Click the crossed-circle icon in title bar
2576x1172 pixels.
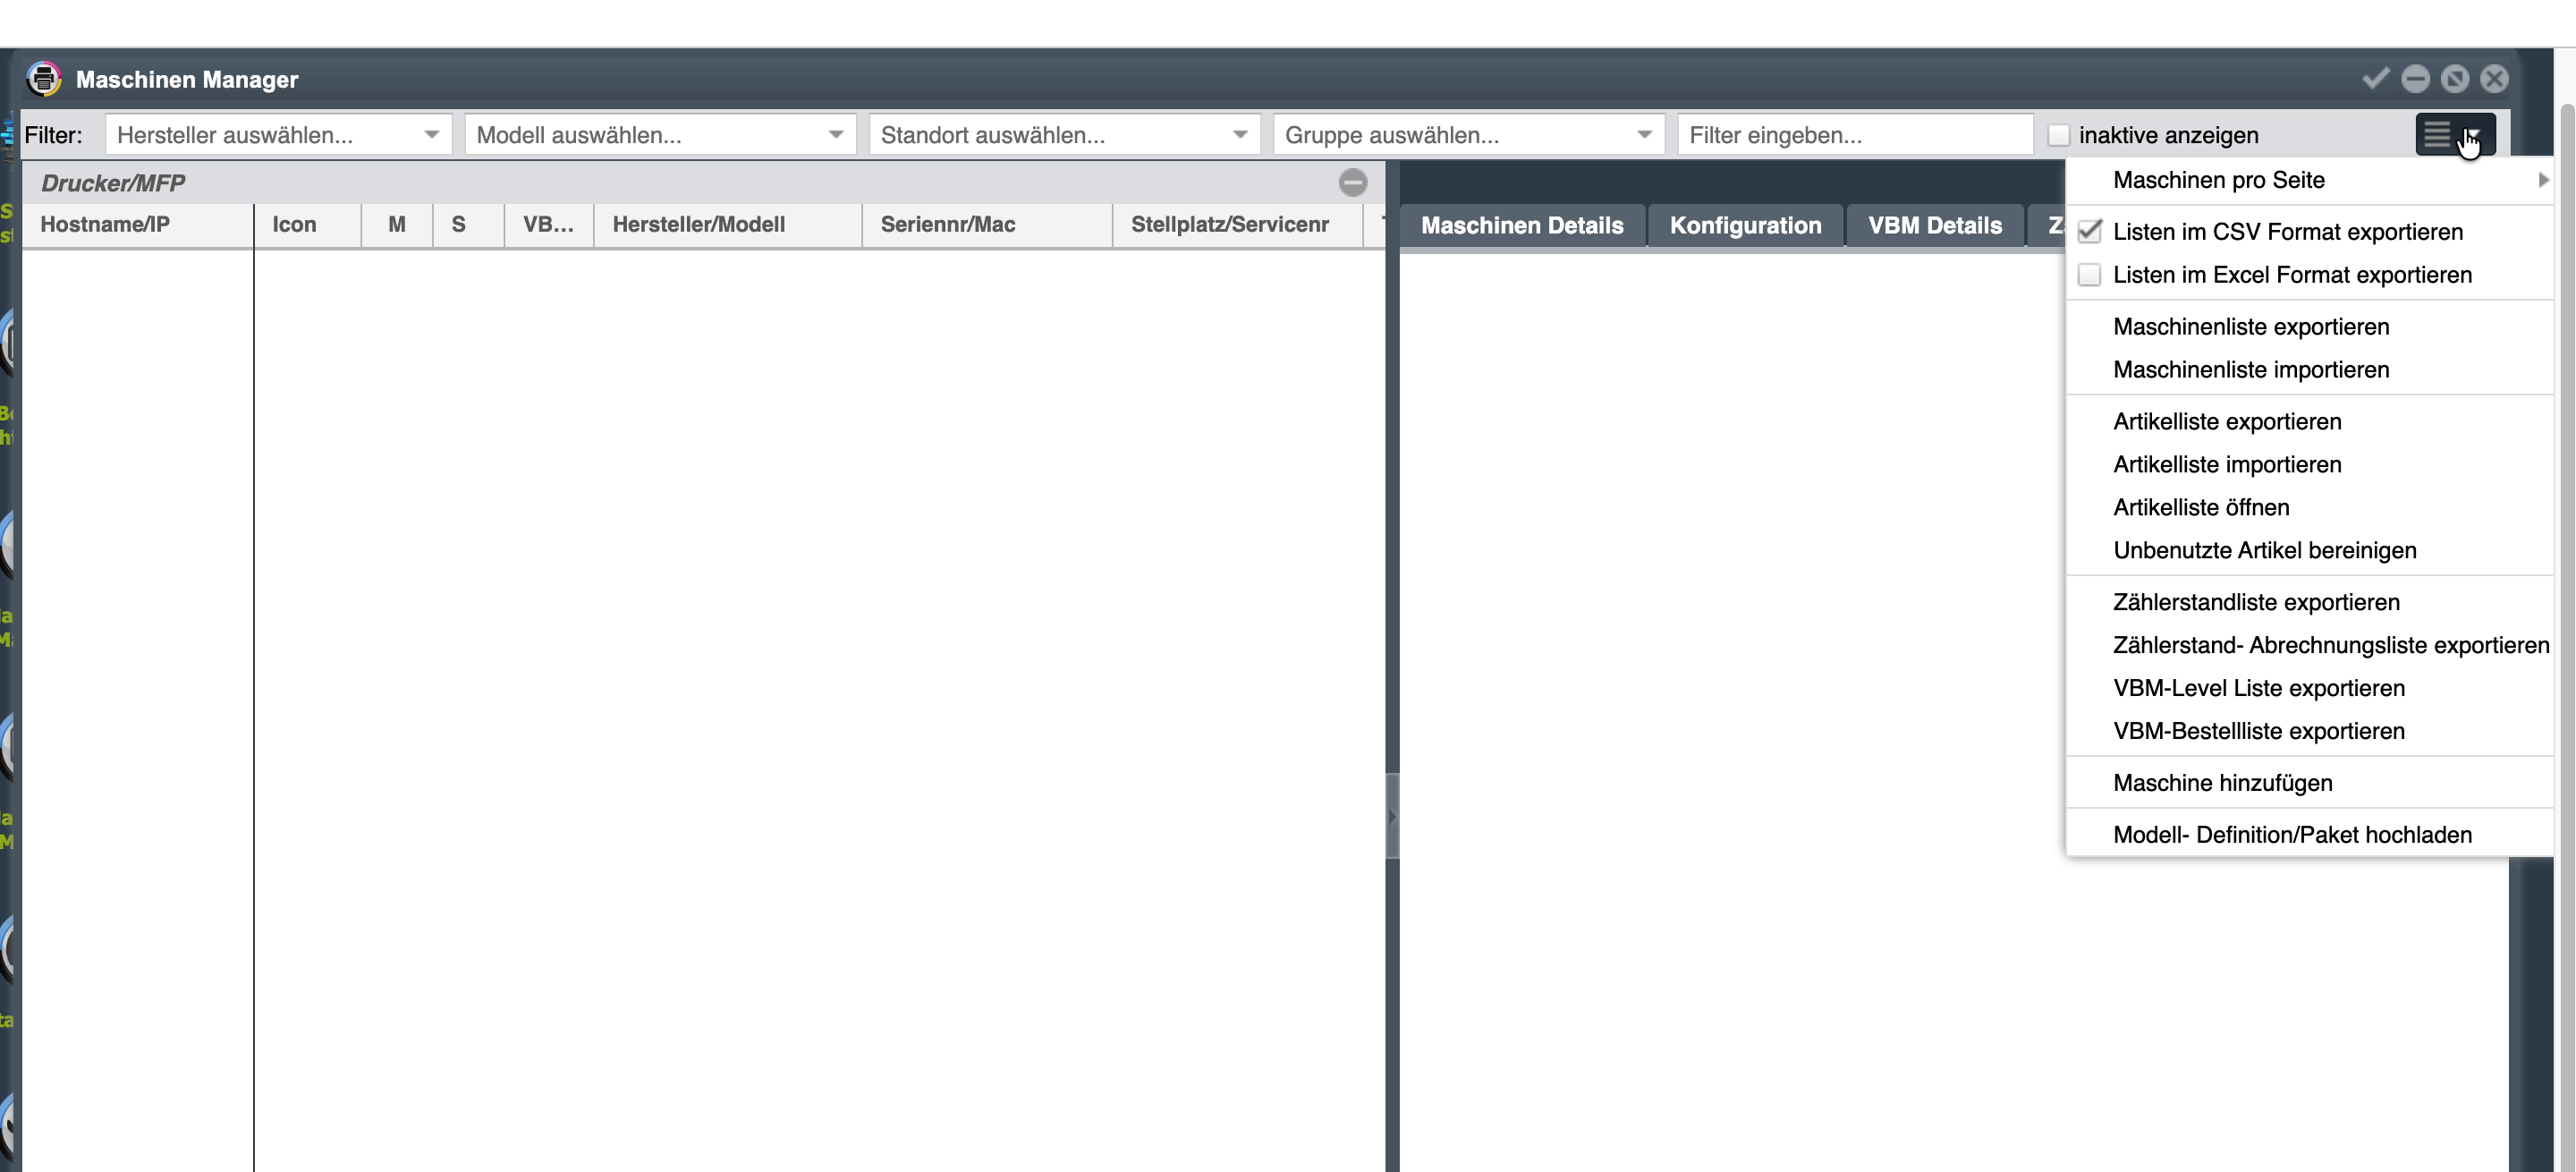(x=2454, y=78)
